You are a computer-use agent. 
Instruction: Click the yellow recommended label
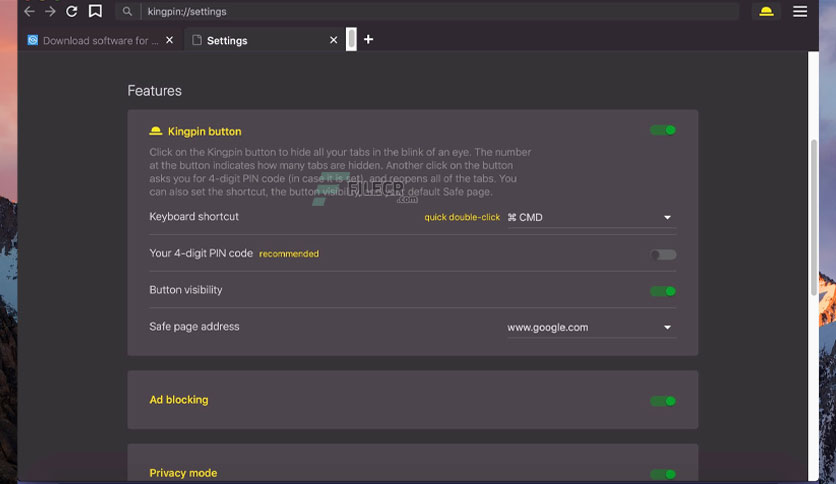point(289,254)
